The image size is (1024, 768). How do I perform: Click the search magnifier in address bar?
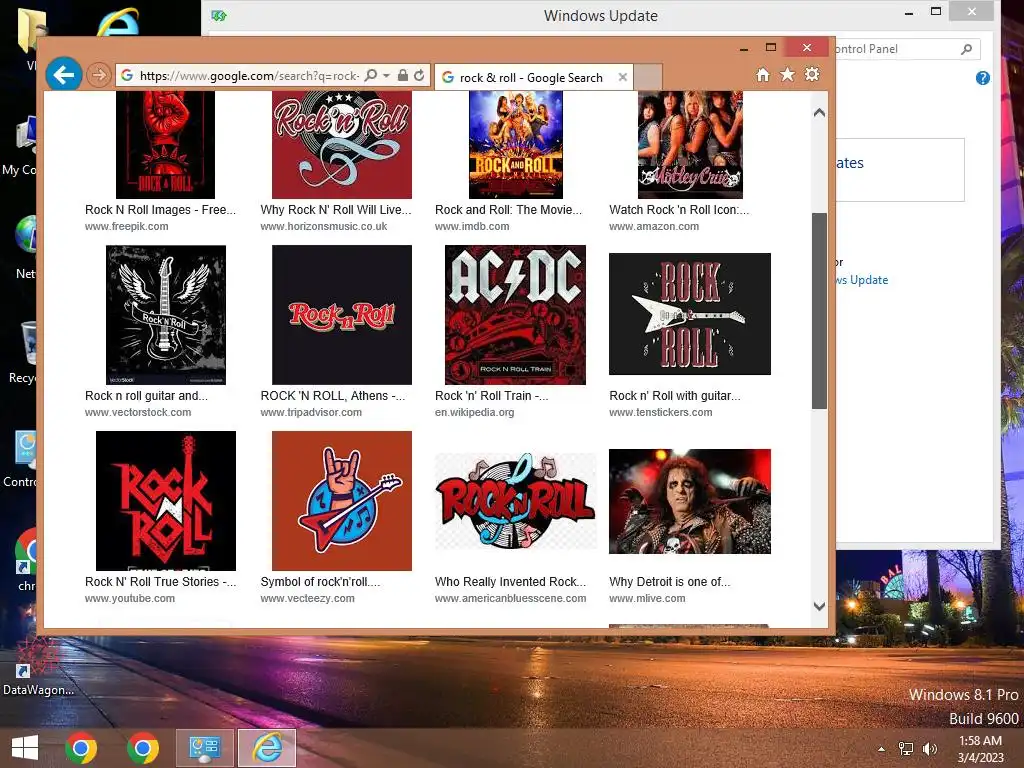(371, 75)
